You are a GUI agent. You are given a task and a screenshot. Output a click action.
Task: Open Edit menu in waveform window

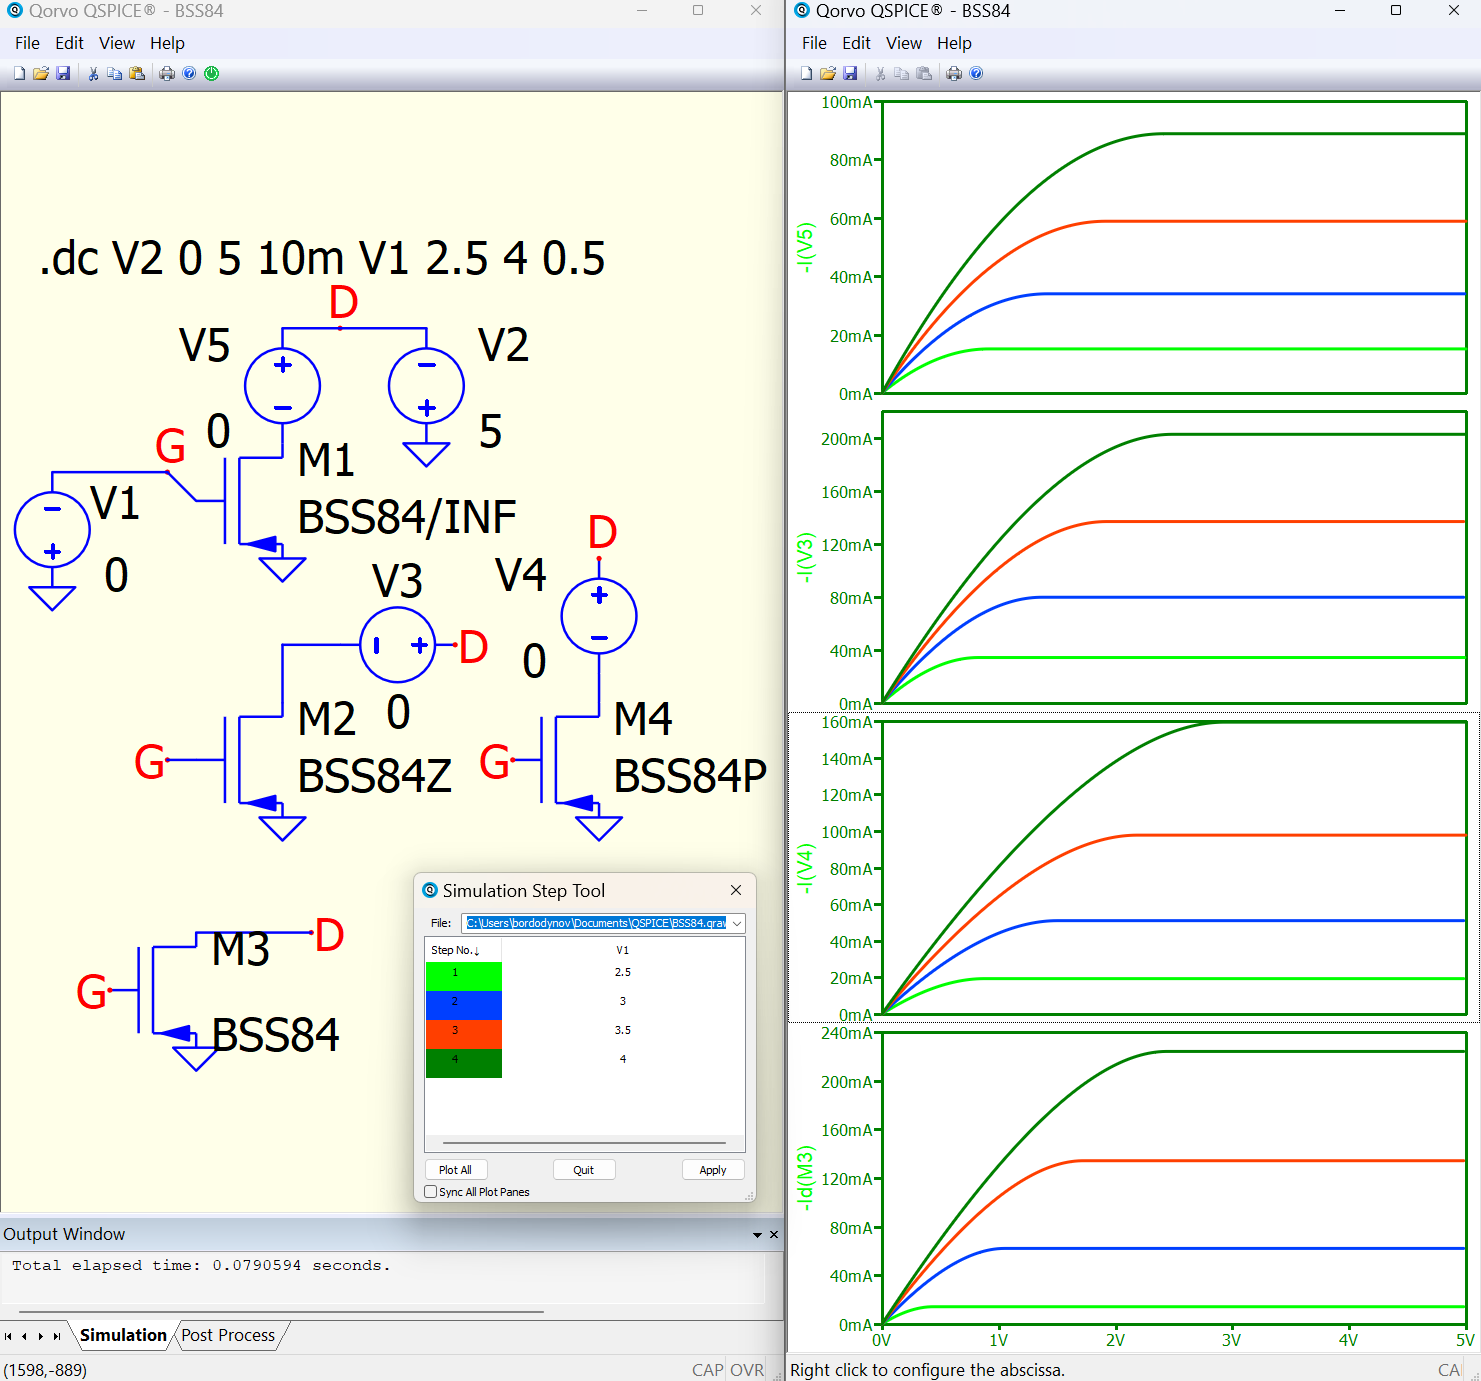(856, 43)
